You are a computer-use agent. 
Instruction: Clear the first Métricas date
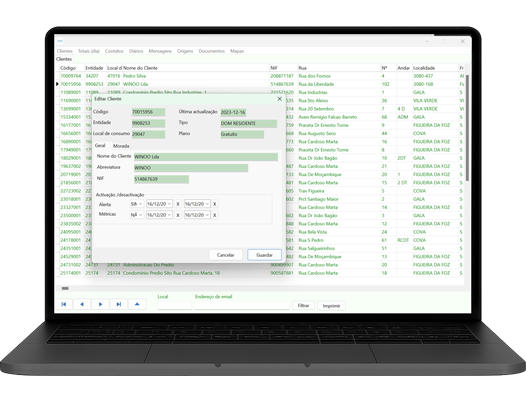point(178,215)
